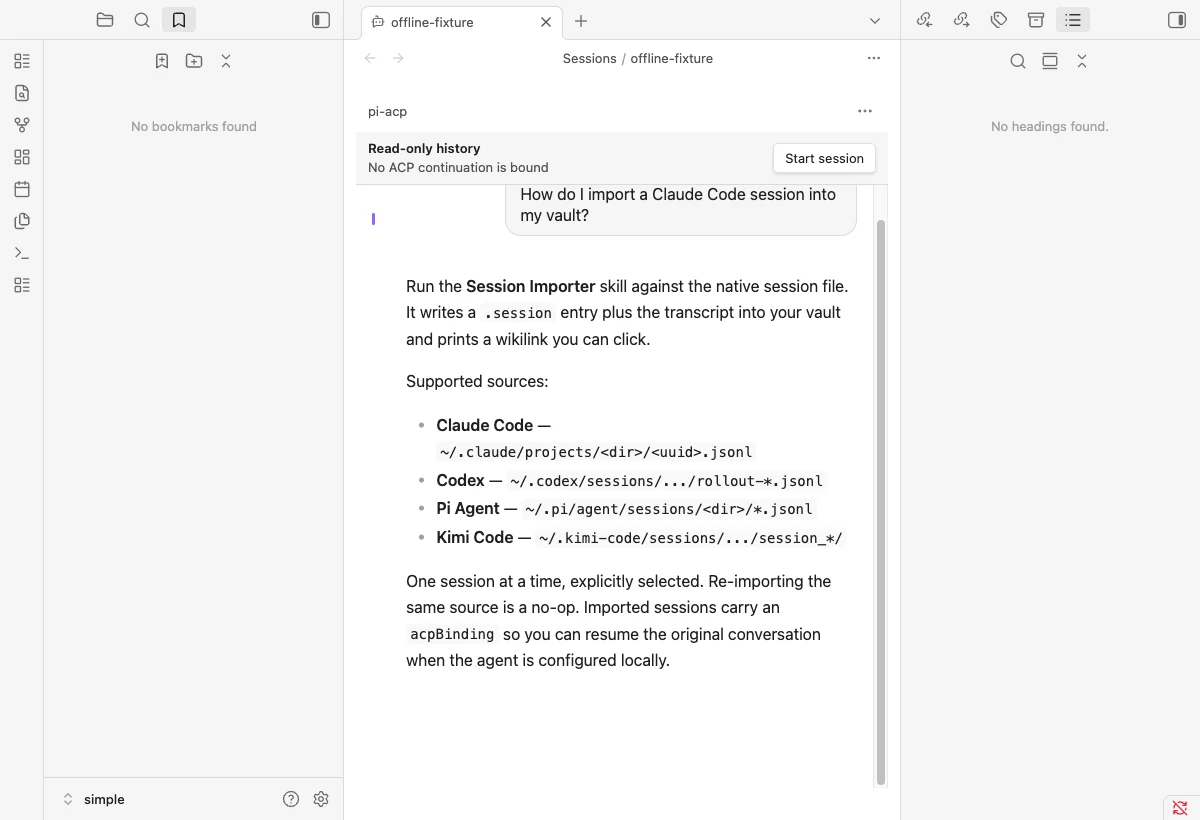Image resolution: width=1200 pixels, height=820 pixels.
Task: Open the backlinks pane icon
Action: click(925, 20)
